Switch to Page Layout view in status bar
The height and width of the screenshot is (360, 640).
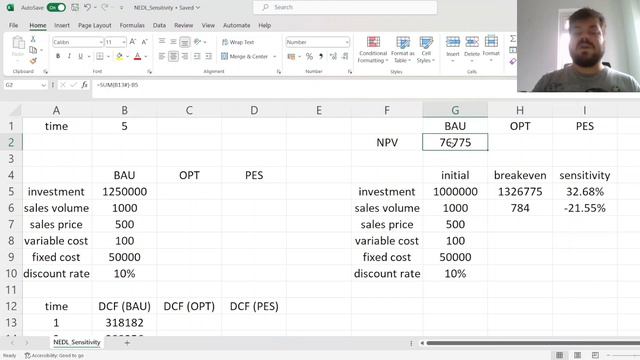pos(577,356)
